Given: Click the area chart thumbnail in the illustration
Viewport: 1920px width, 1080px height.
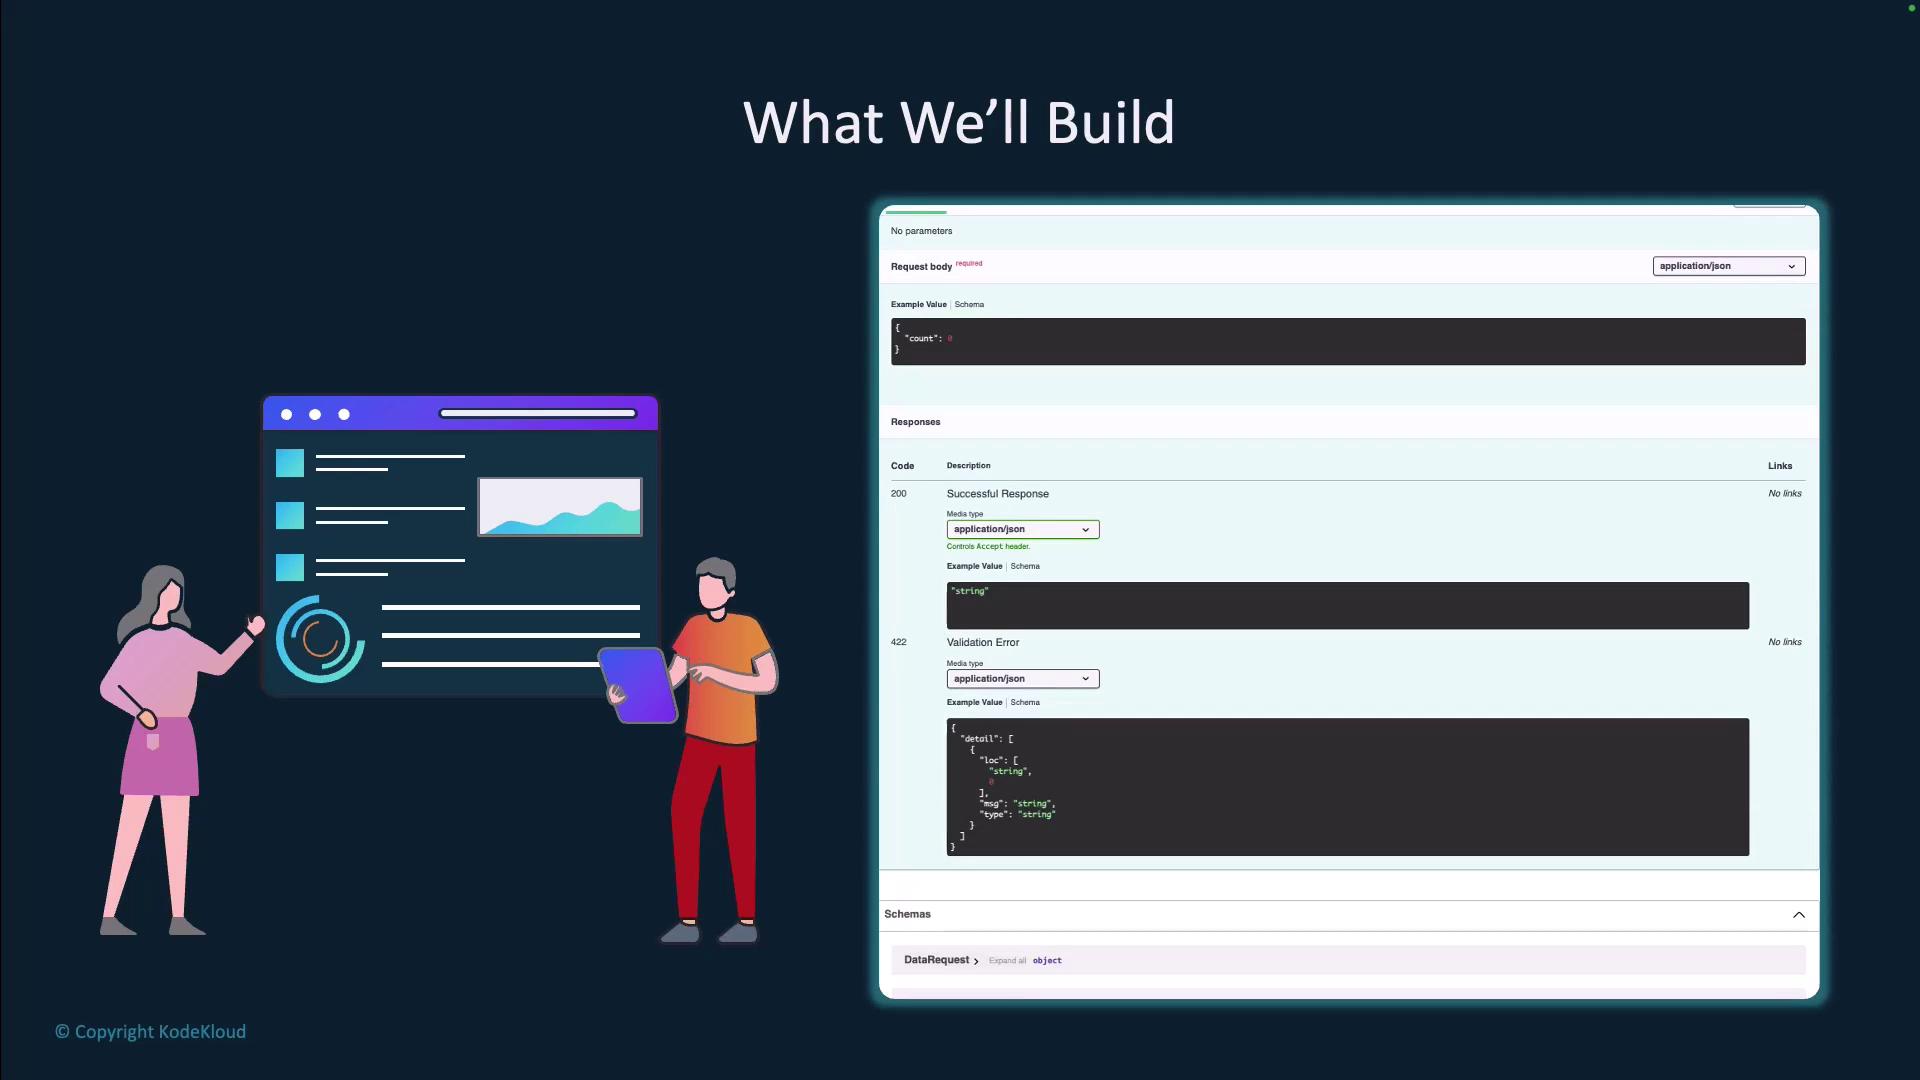Looking at the screenshot, I should 560,507.
